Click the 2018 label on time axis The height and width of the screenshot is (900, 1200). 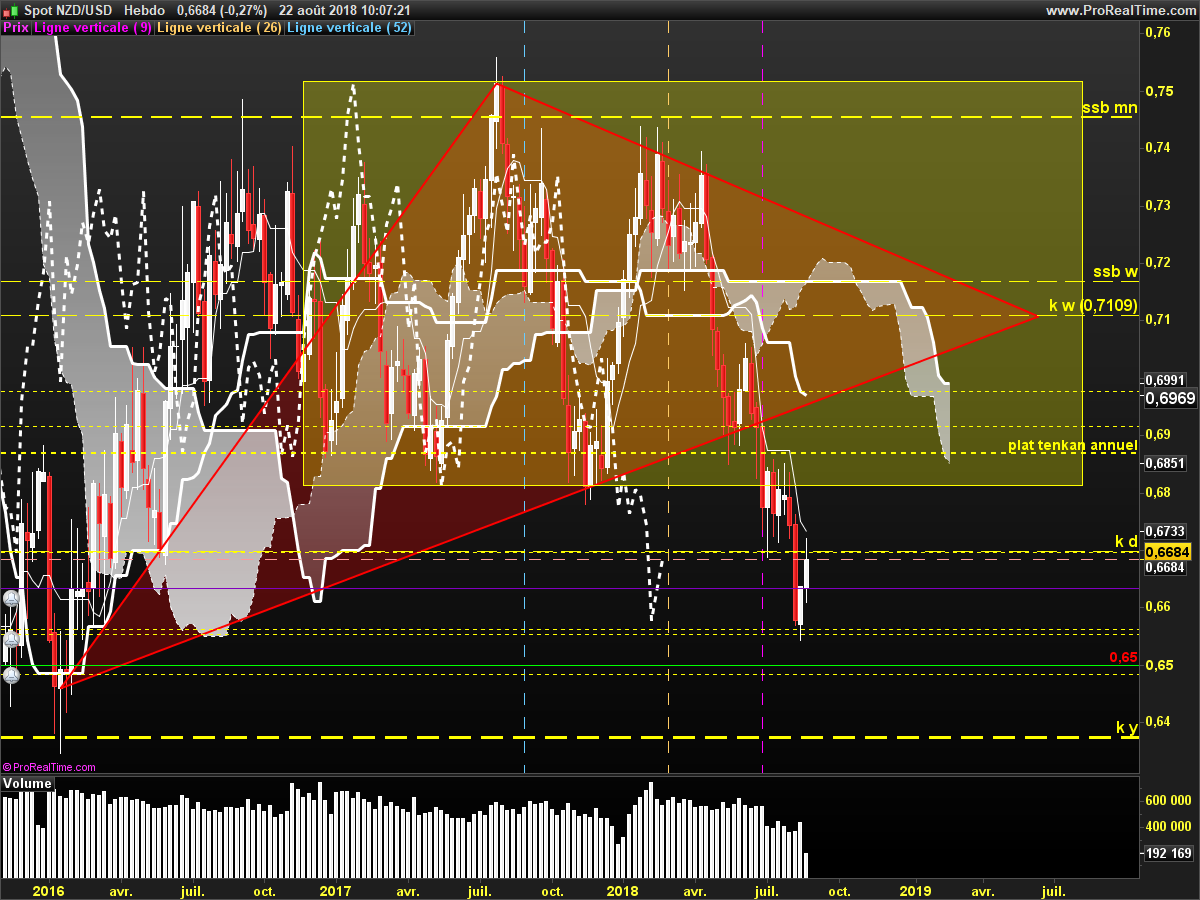point(622,890)
